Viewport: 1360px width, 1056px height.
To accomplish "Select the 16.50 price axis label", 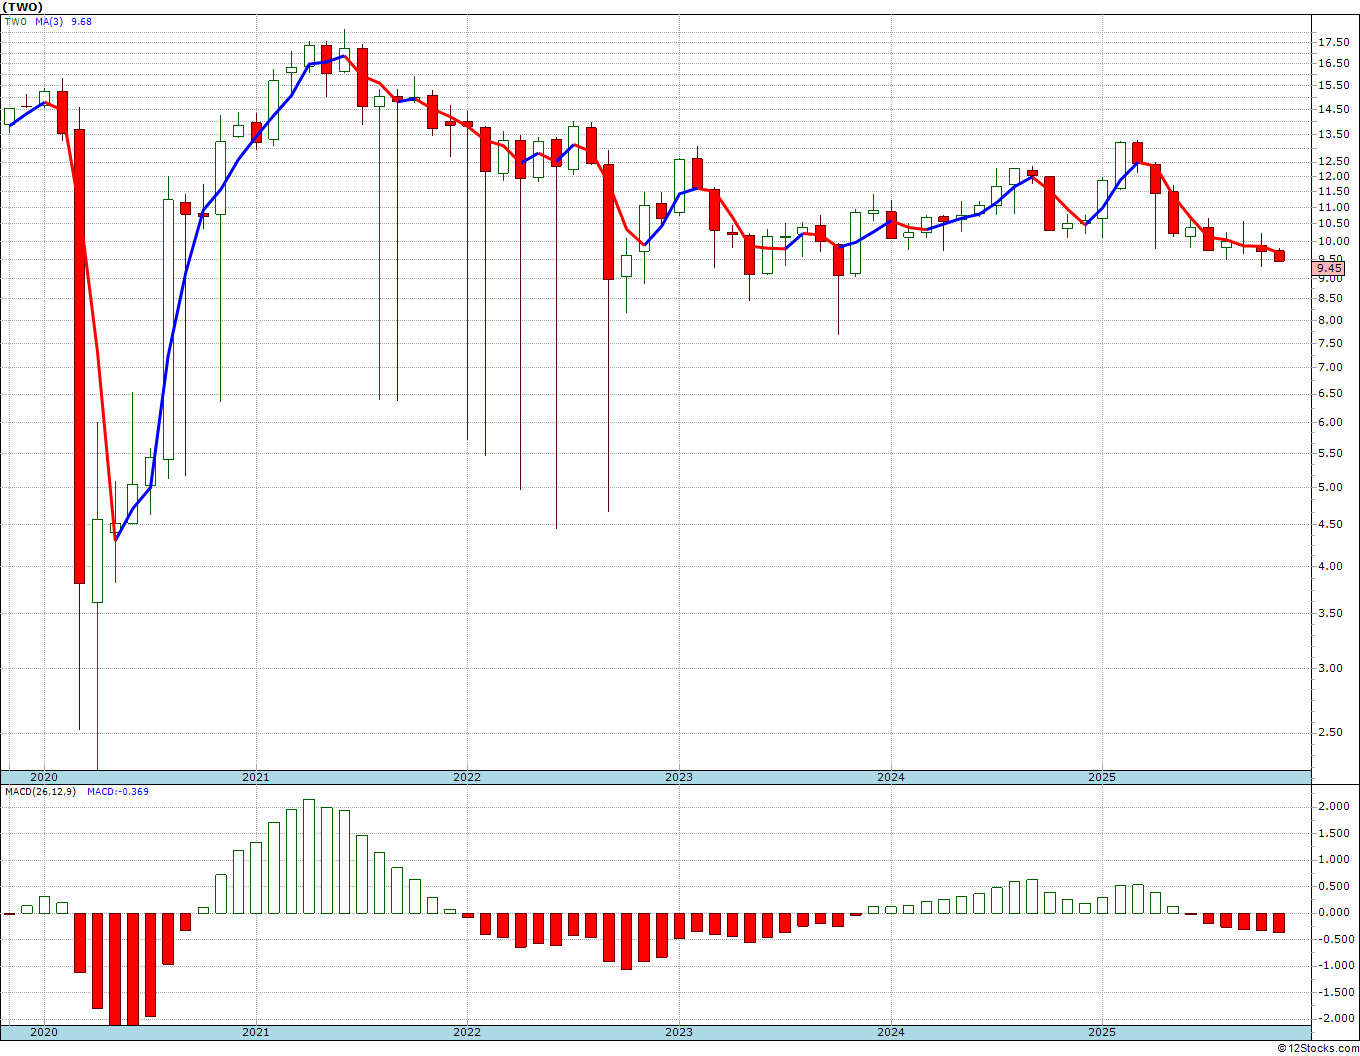I will (1334, 63).
